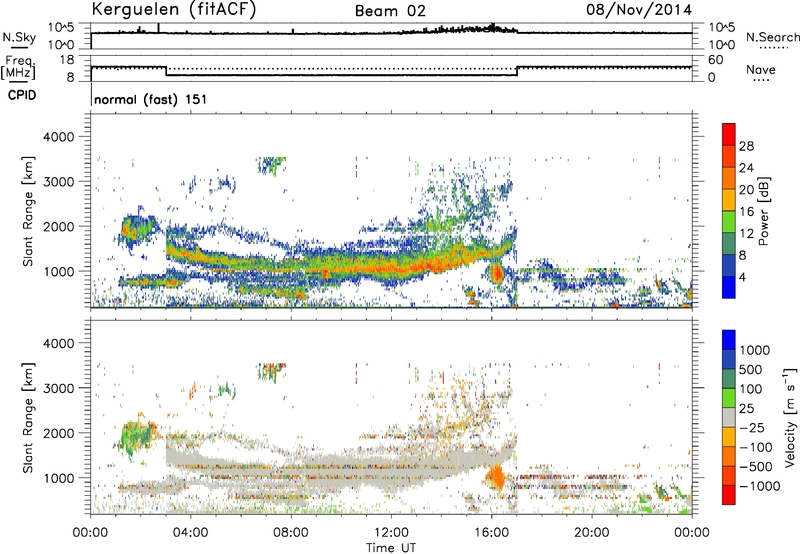Pick the gray segment of velocity colorbar

729,417
